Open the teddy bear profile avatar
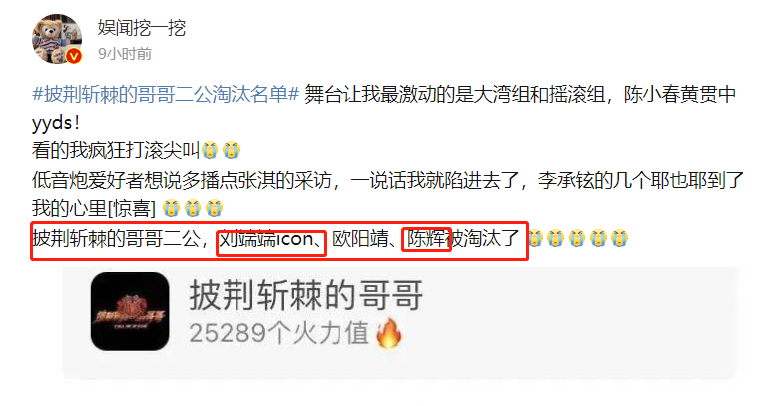780x406 pixels. click(x=57, y=39)
